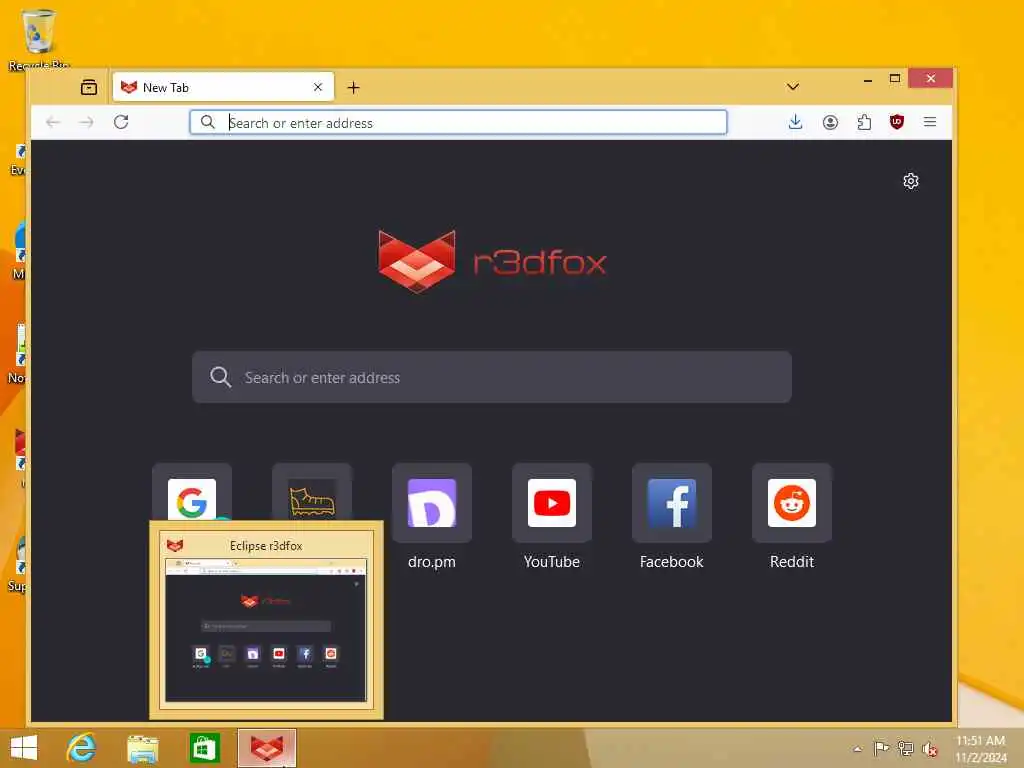1024x768 pixels.
Task: Open the uBlock Origin shield icon
Action: click(x=897, y=122)
